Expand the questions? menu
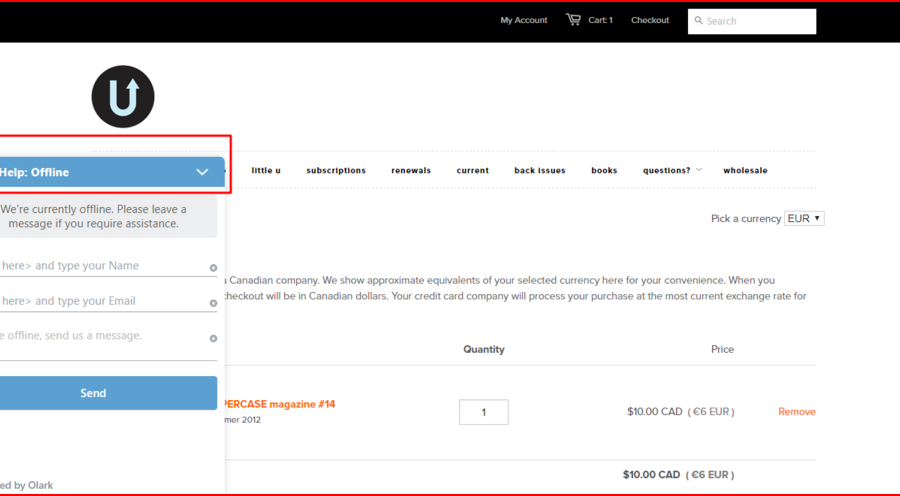 tap(671, 171)
